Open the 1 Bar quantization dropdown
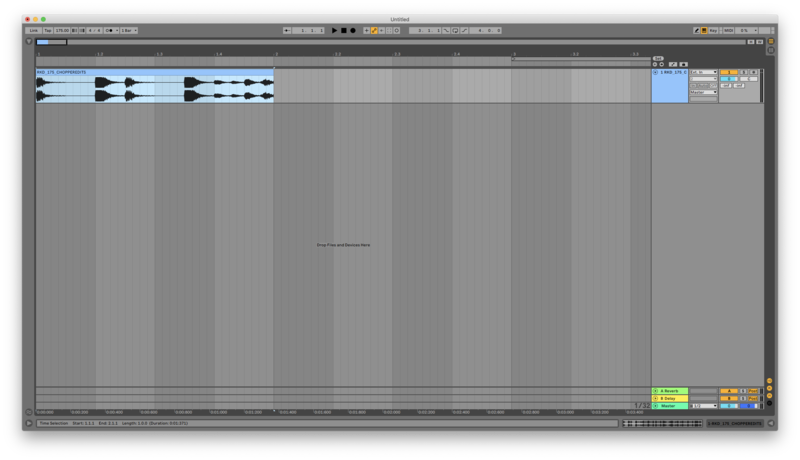 click(x=129, y=30)
